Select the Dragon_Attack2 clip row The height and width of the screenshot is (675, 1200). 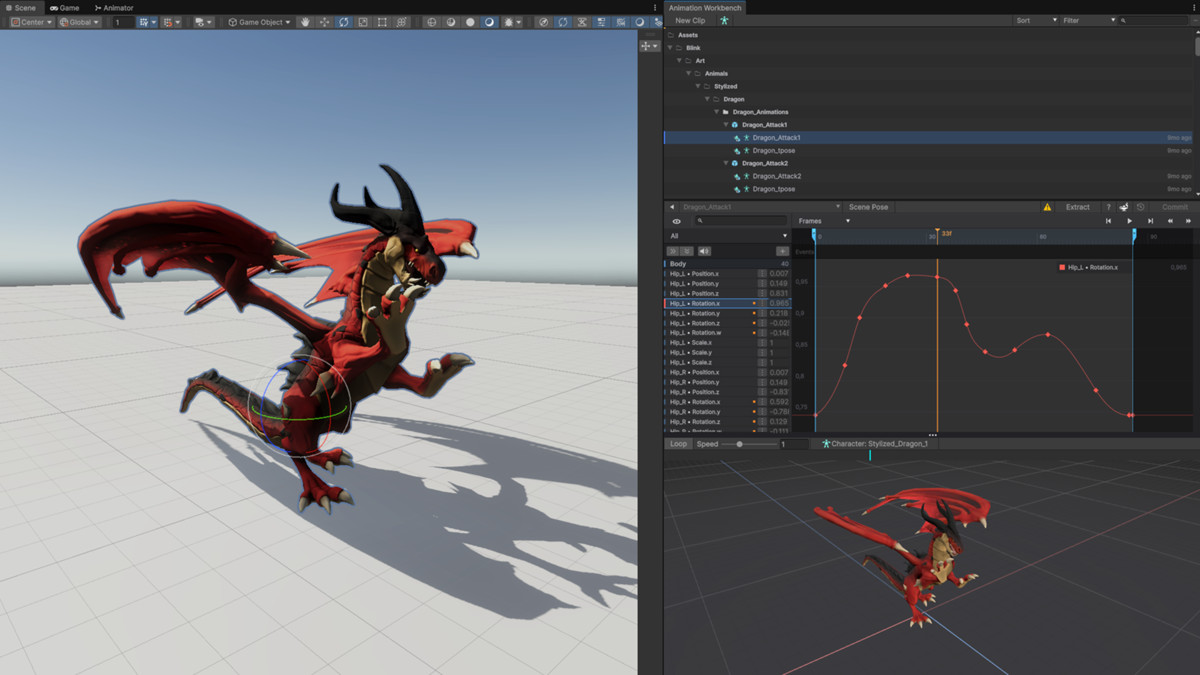click(x=930, y=176)
